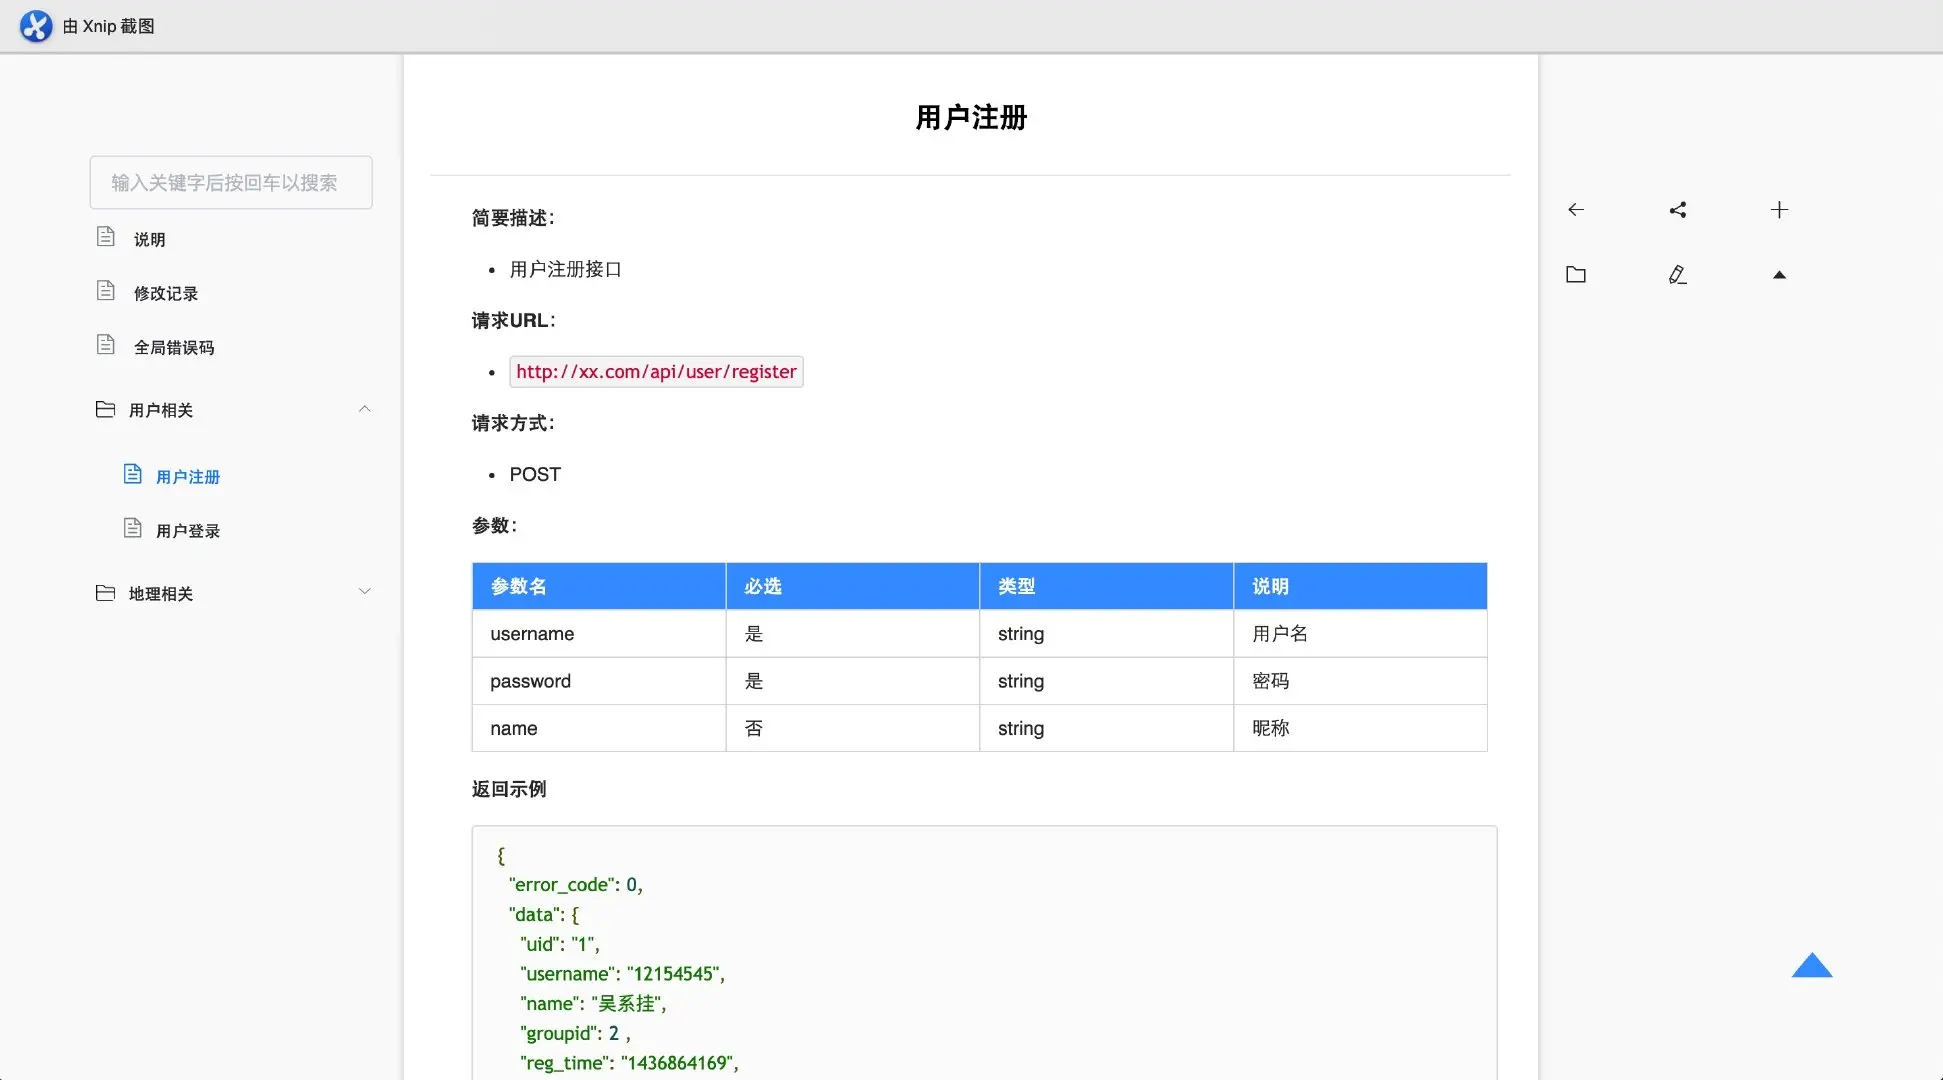Click the 用户相关 folder label

click(x=160, y=411)
